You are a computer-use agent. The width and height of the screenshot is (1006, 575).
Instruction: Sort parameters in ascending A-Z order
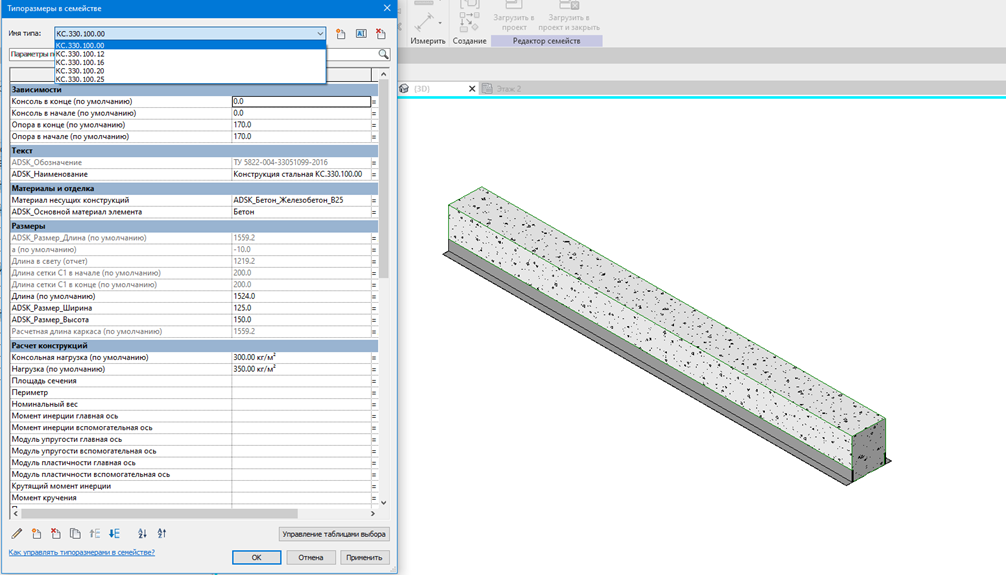[x=142, y=533]
